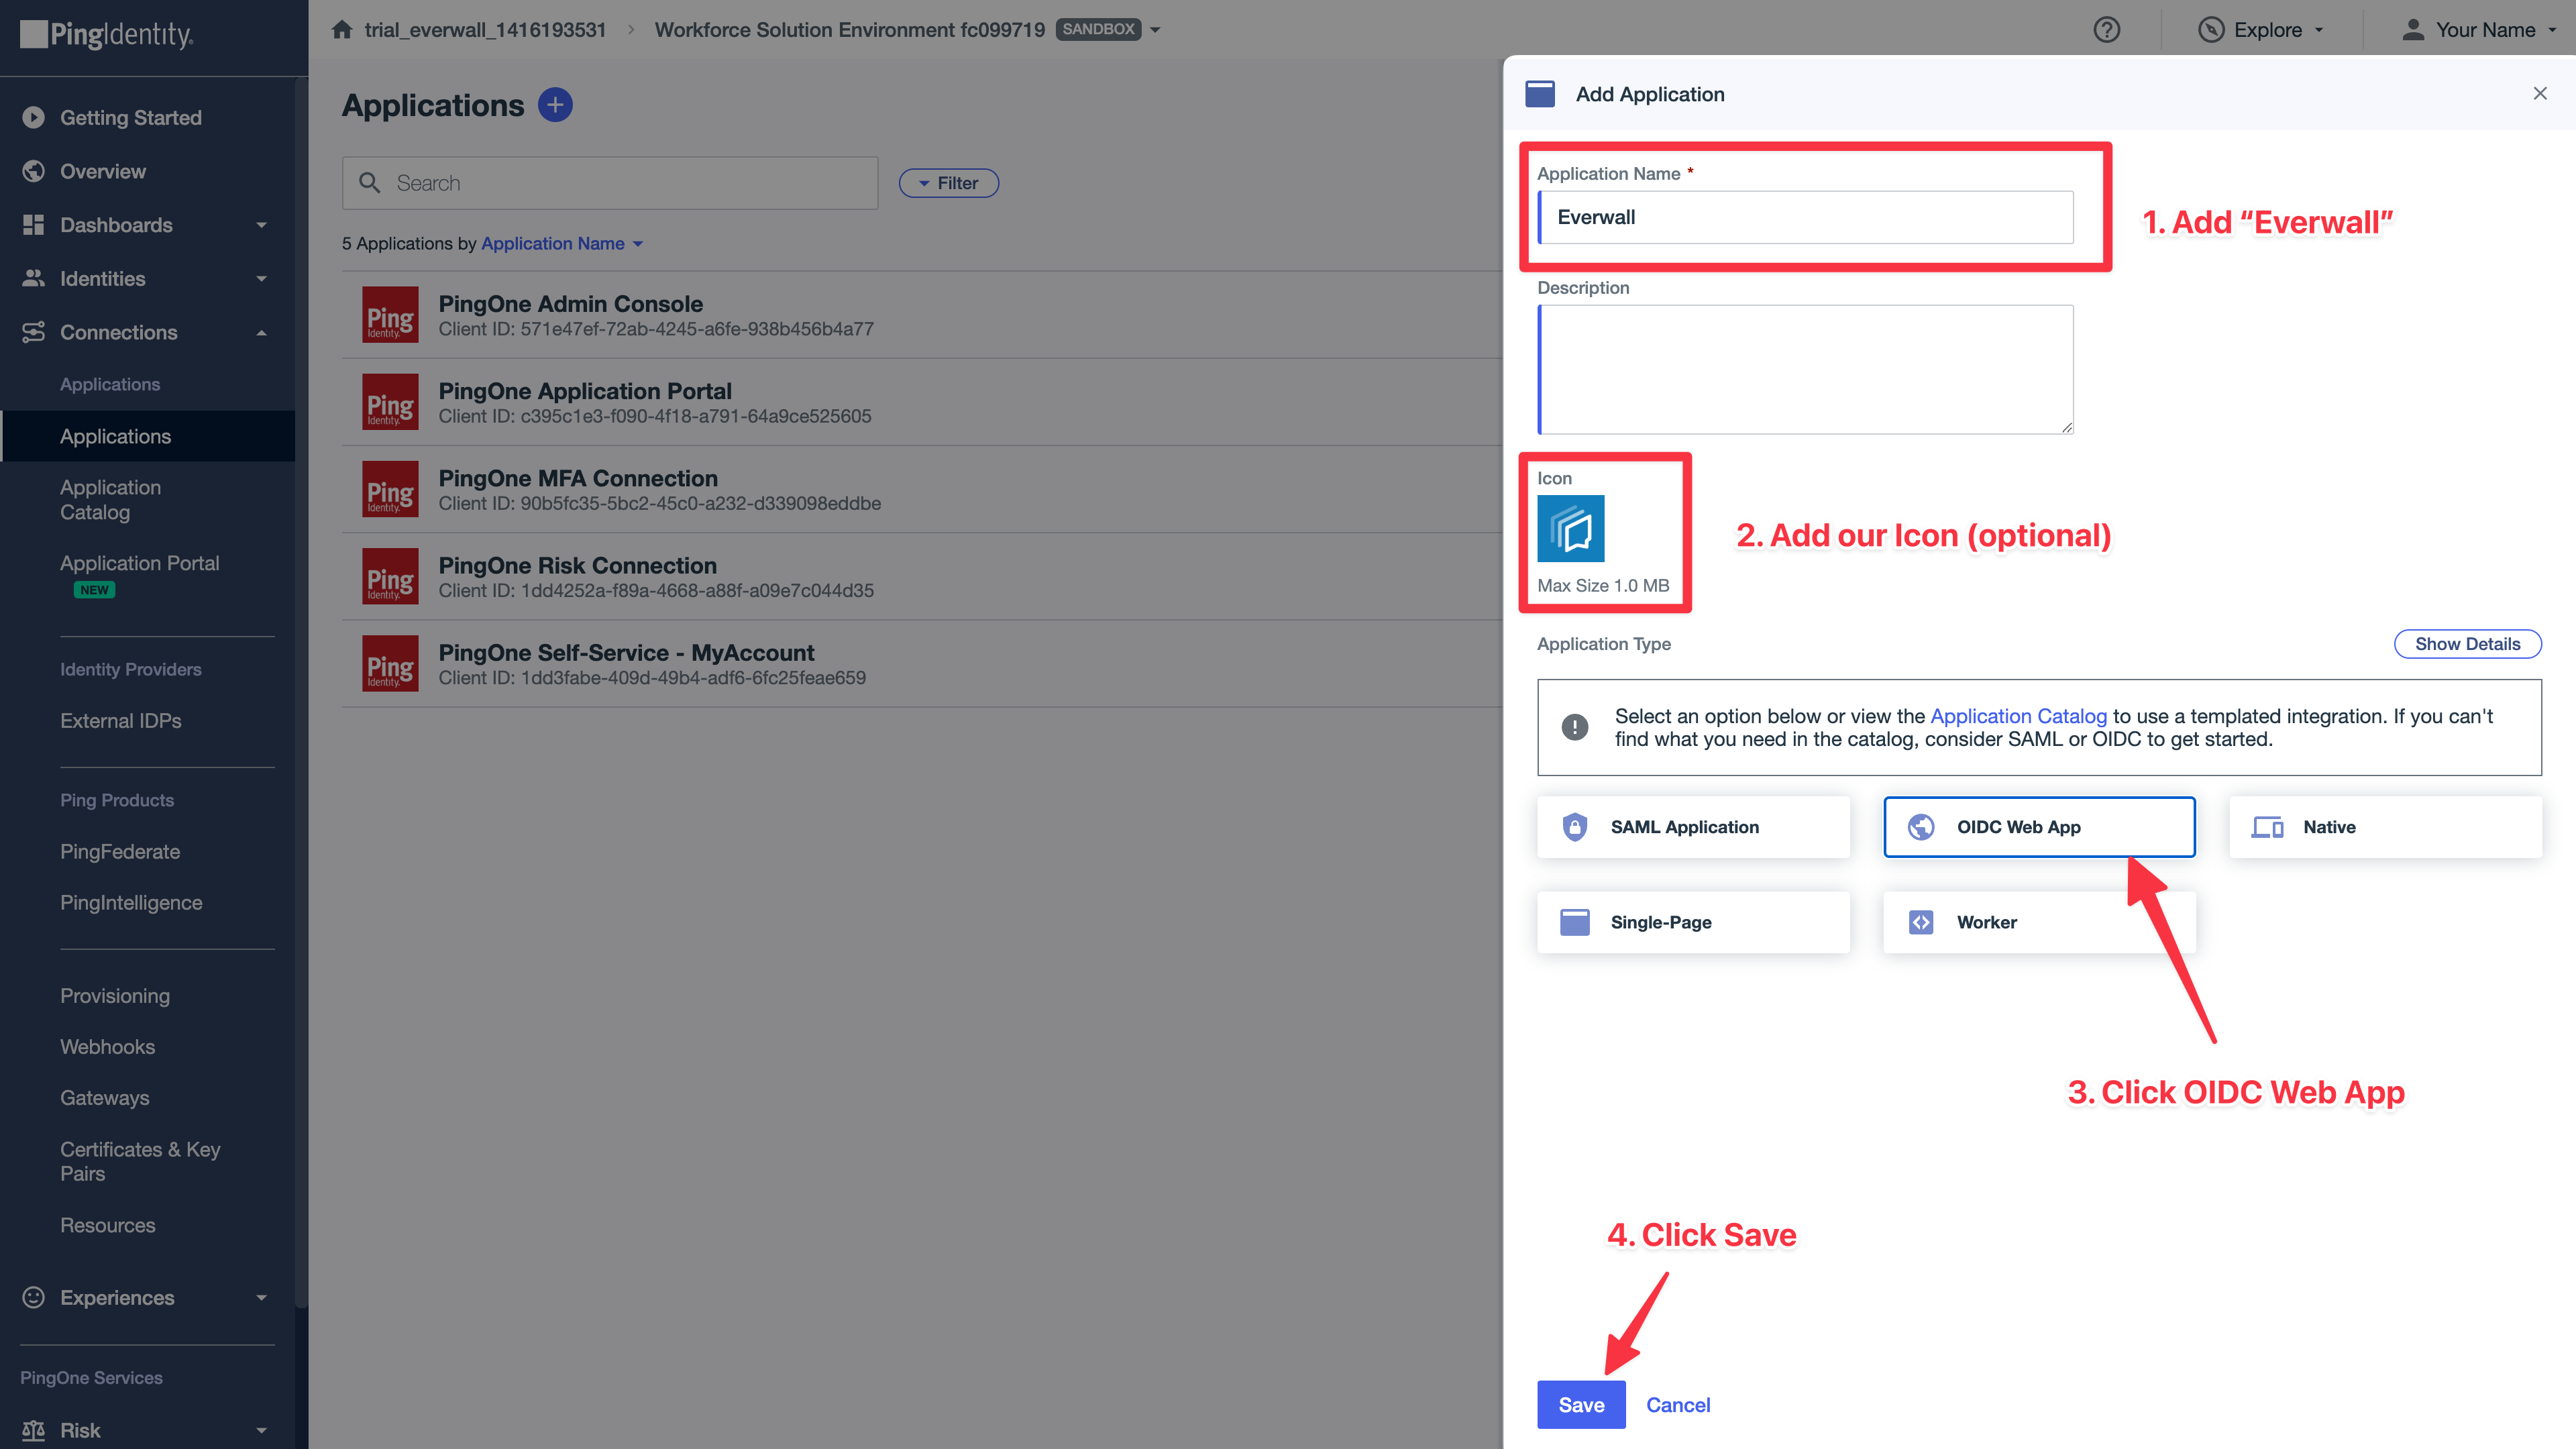This screenshot has width=2576, height=1449.
Task: Expand the Risk menu
Action: [261, 1431]
